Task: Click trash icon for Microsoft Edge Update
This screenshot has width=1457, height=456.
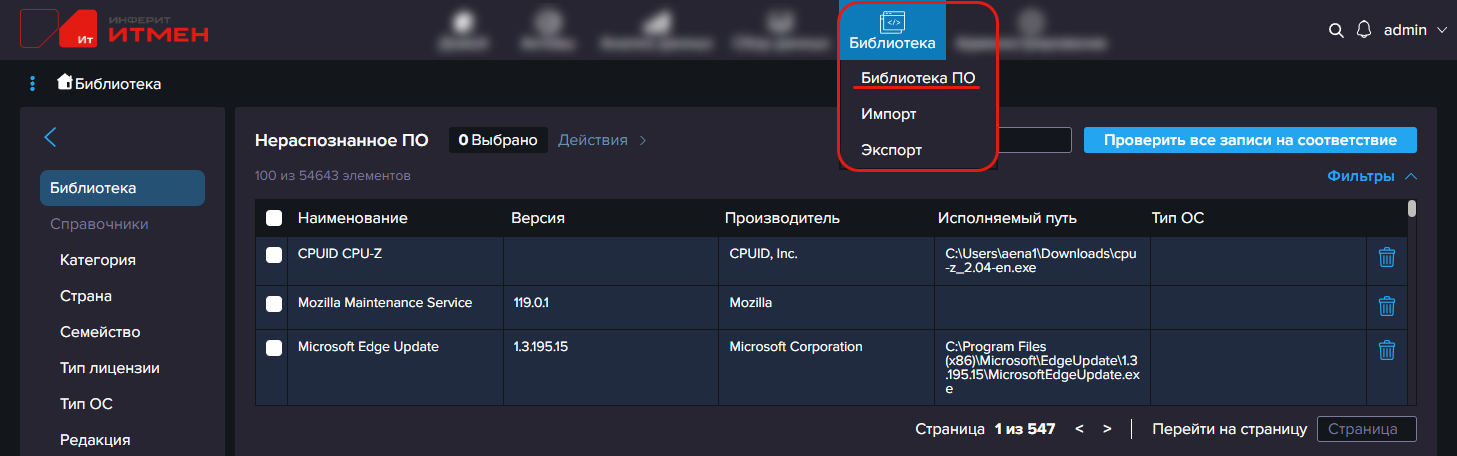Action: pyautogui.click(x=1386, y=350)
